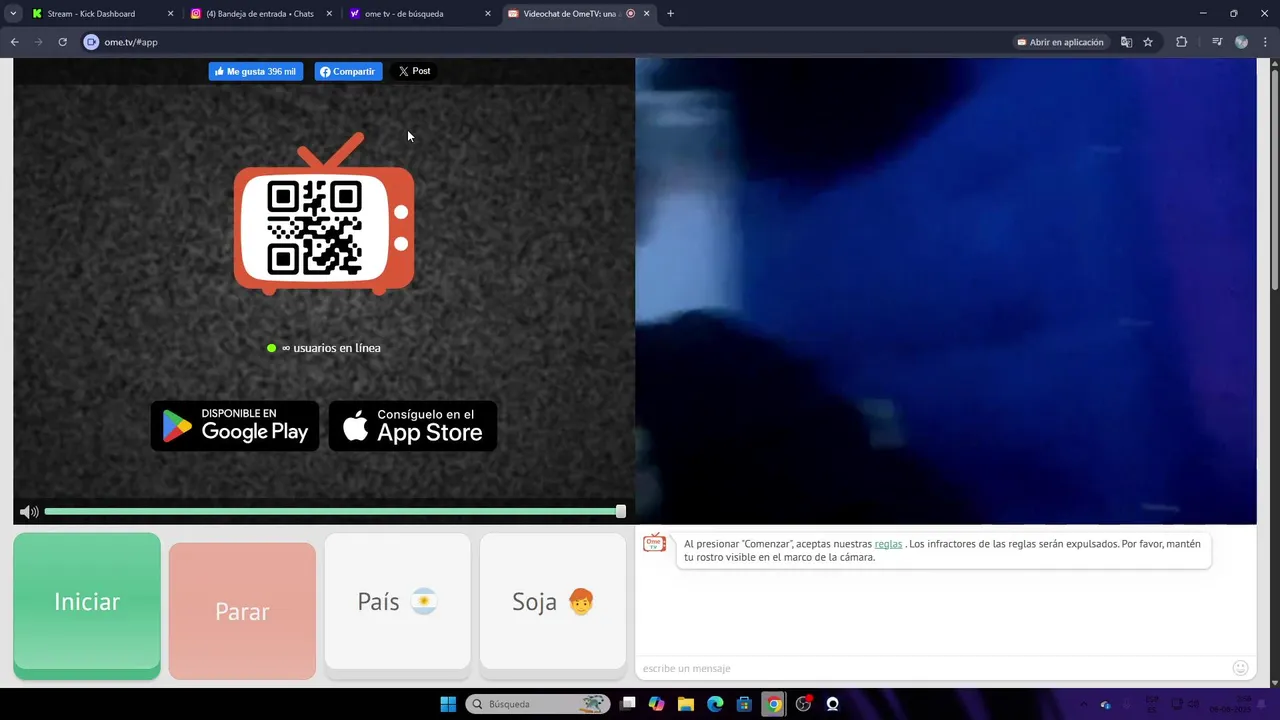
Task: Reload the current page
Action: [x=62, y=42]
